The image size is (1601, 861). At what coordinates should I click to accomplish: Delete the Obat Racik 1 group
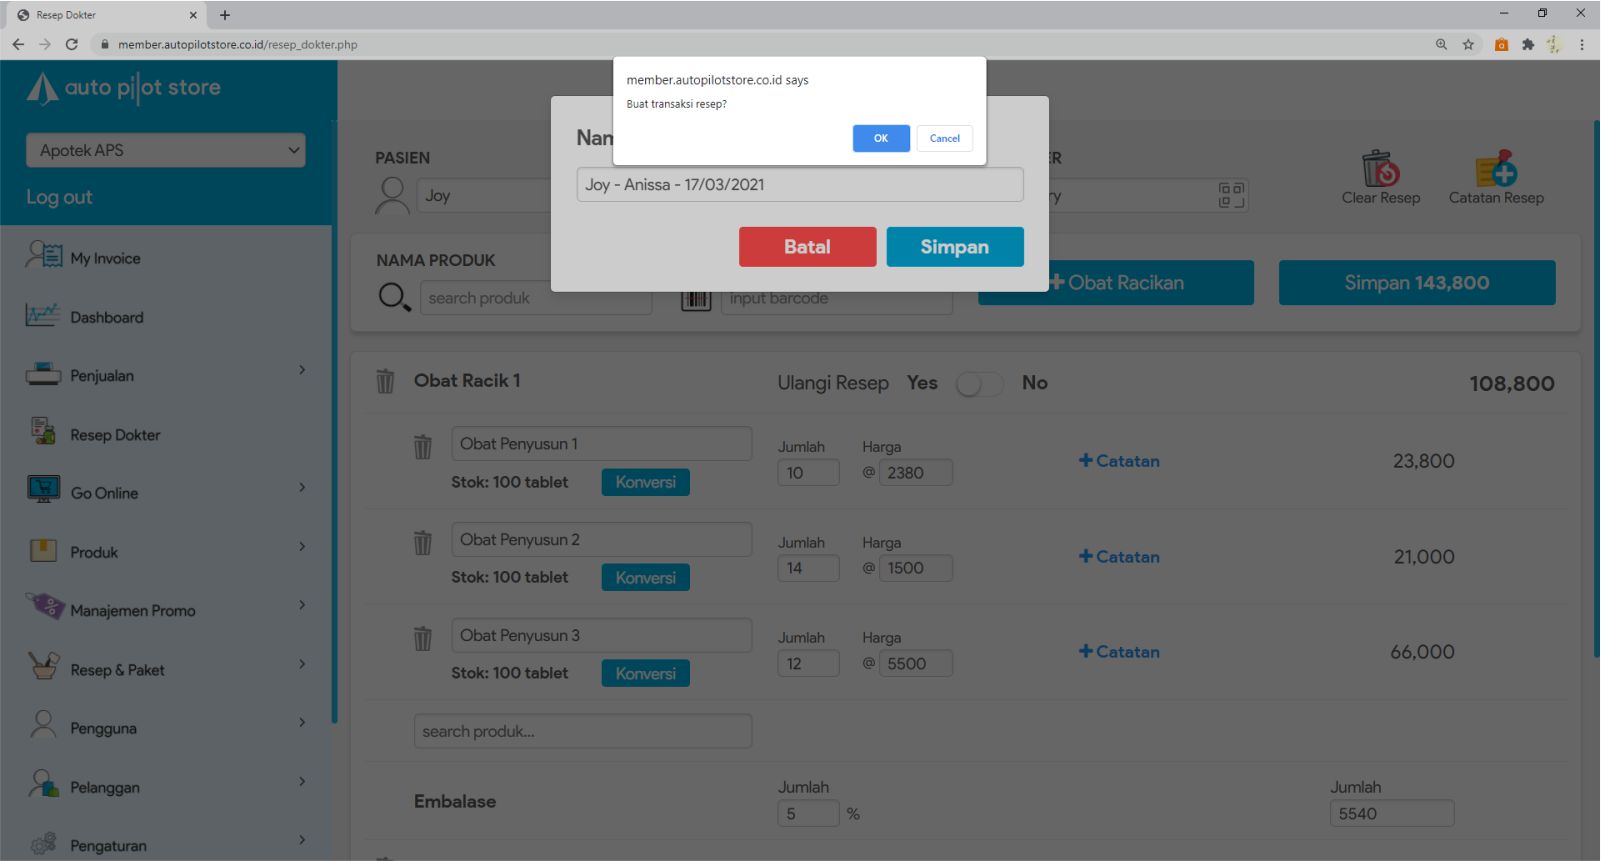coord(385,381)
